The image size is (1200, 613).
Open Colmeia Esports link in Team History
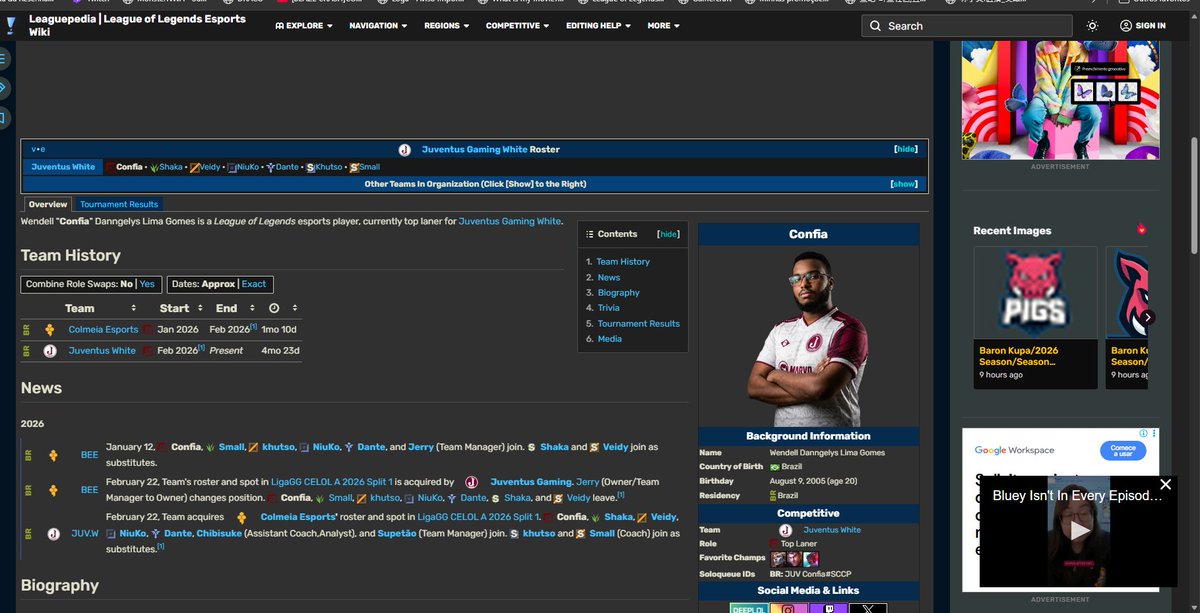coord(103,329)
